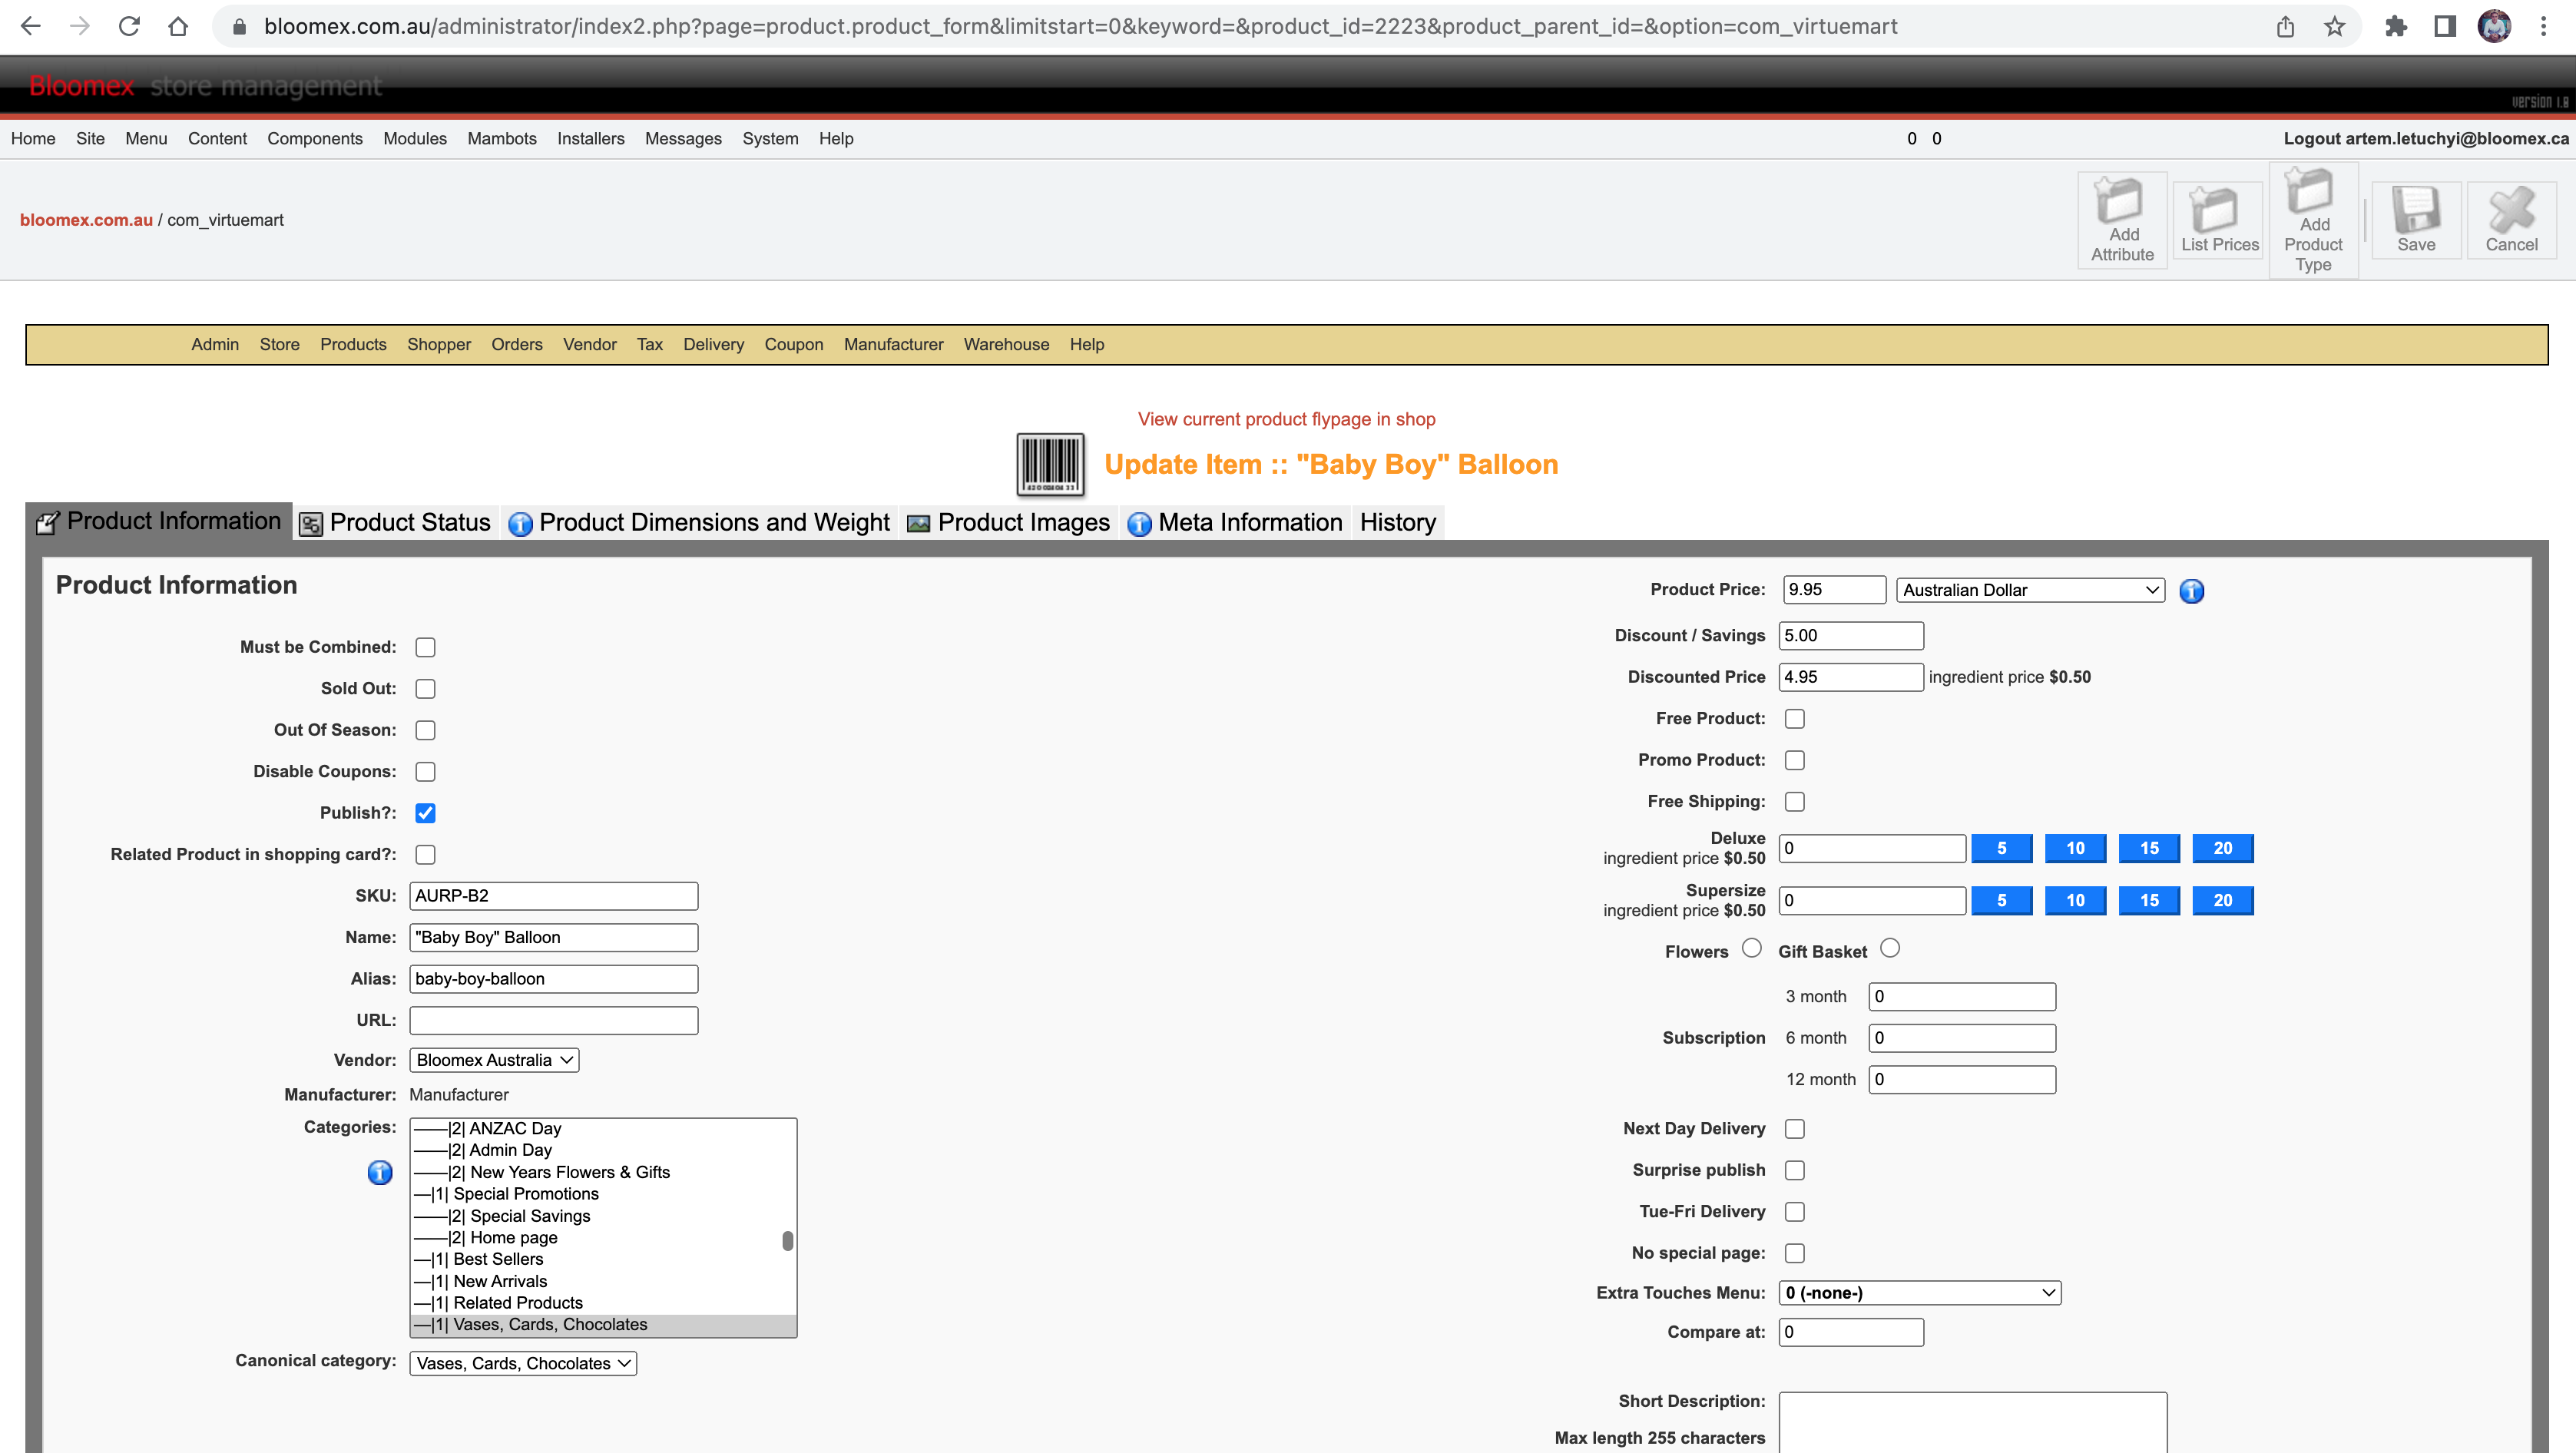Open Chrome three-dot menu
This screenshot has width=2576, height=1453.
click(2543, 26)
